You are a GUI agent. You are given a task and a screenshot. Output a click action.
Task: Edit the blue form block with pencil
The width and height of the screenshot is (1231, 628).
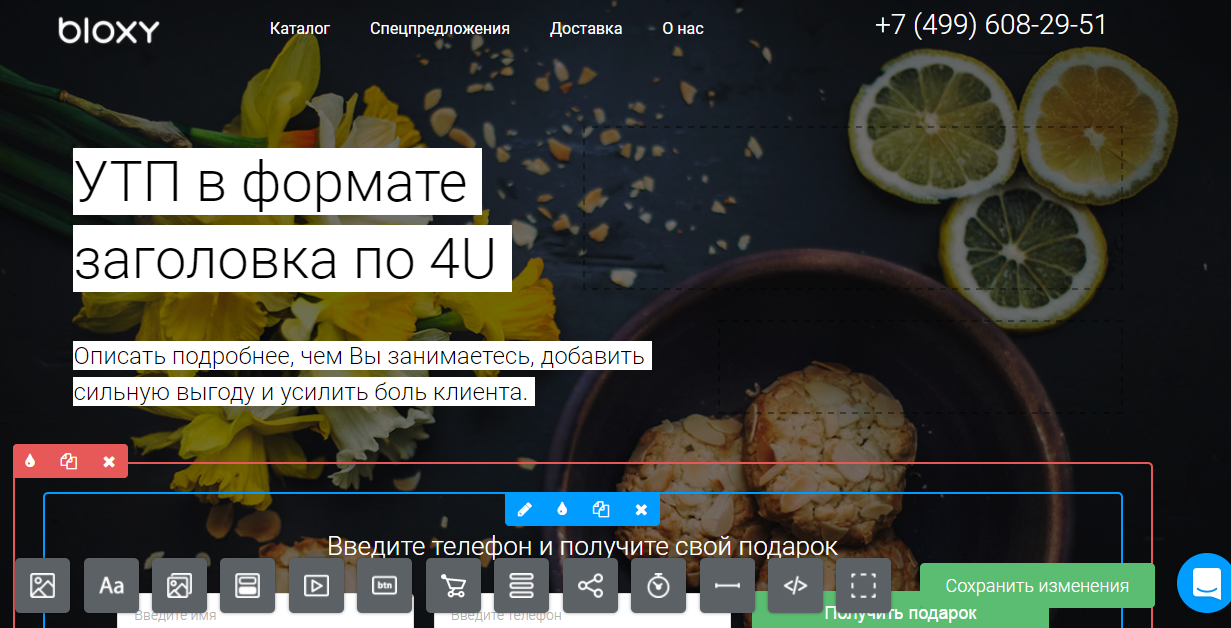[523, 509]
